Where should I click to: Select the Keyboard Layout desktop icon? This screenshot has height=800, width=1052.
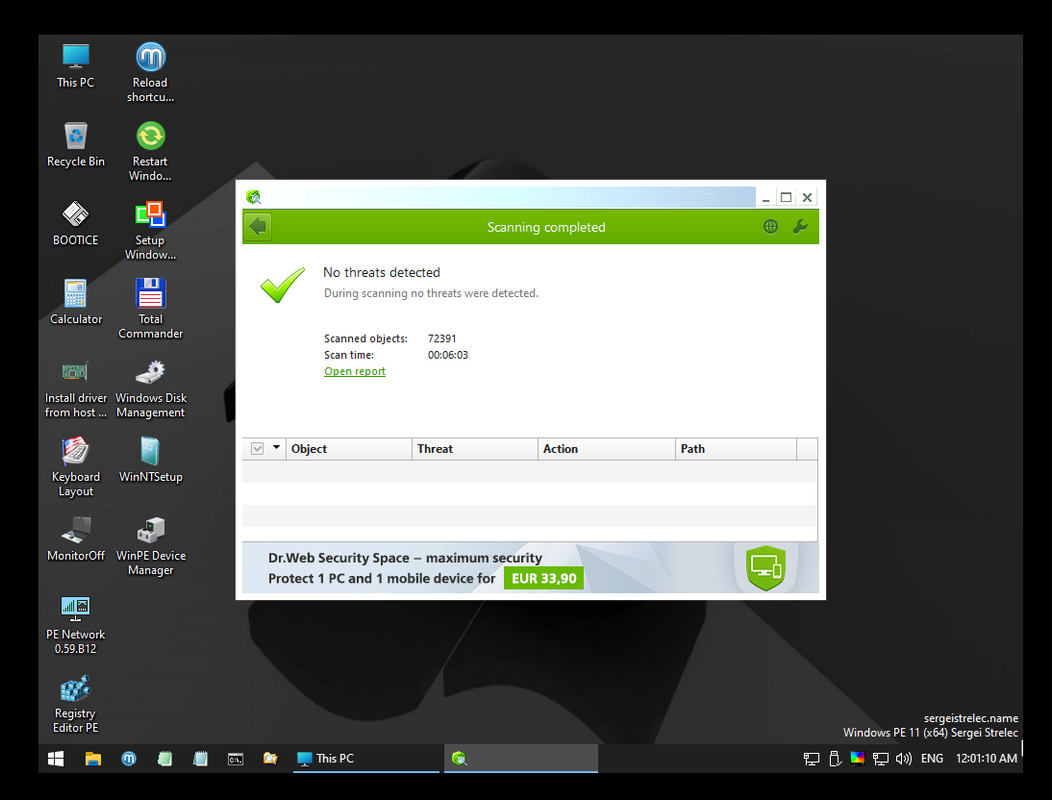(75, 467)
